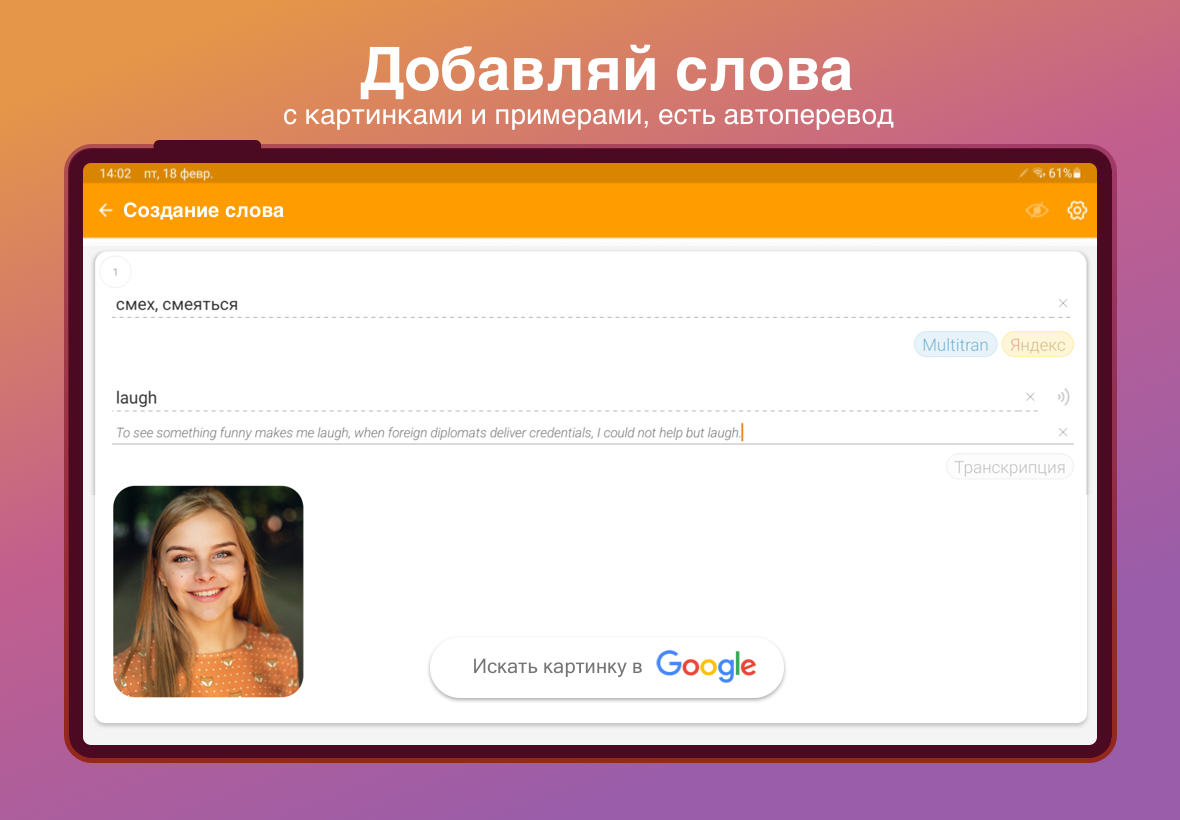Select the woman photo thumbnail
The image size is (1180, 820).
208,591
